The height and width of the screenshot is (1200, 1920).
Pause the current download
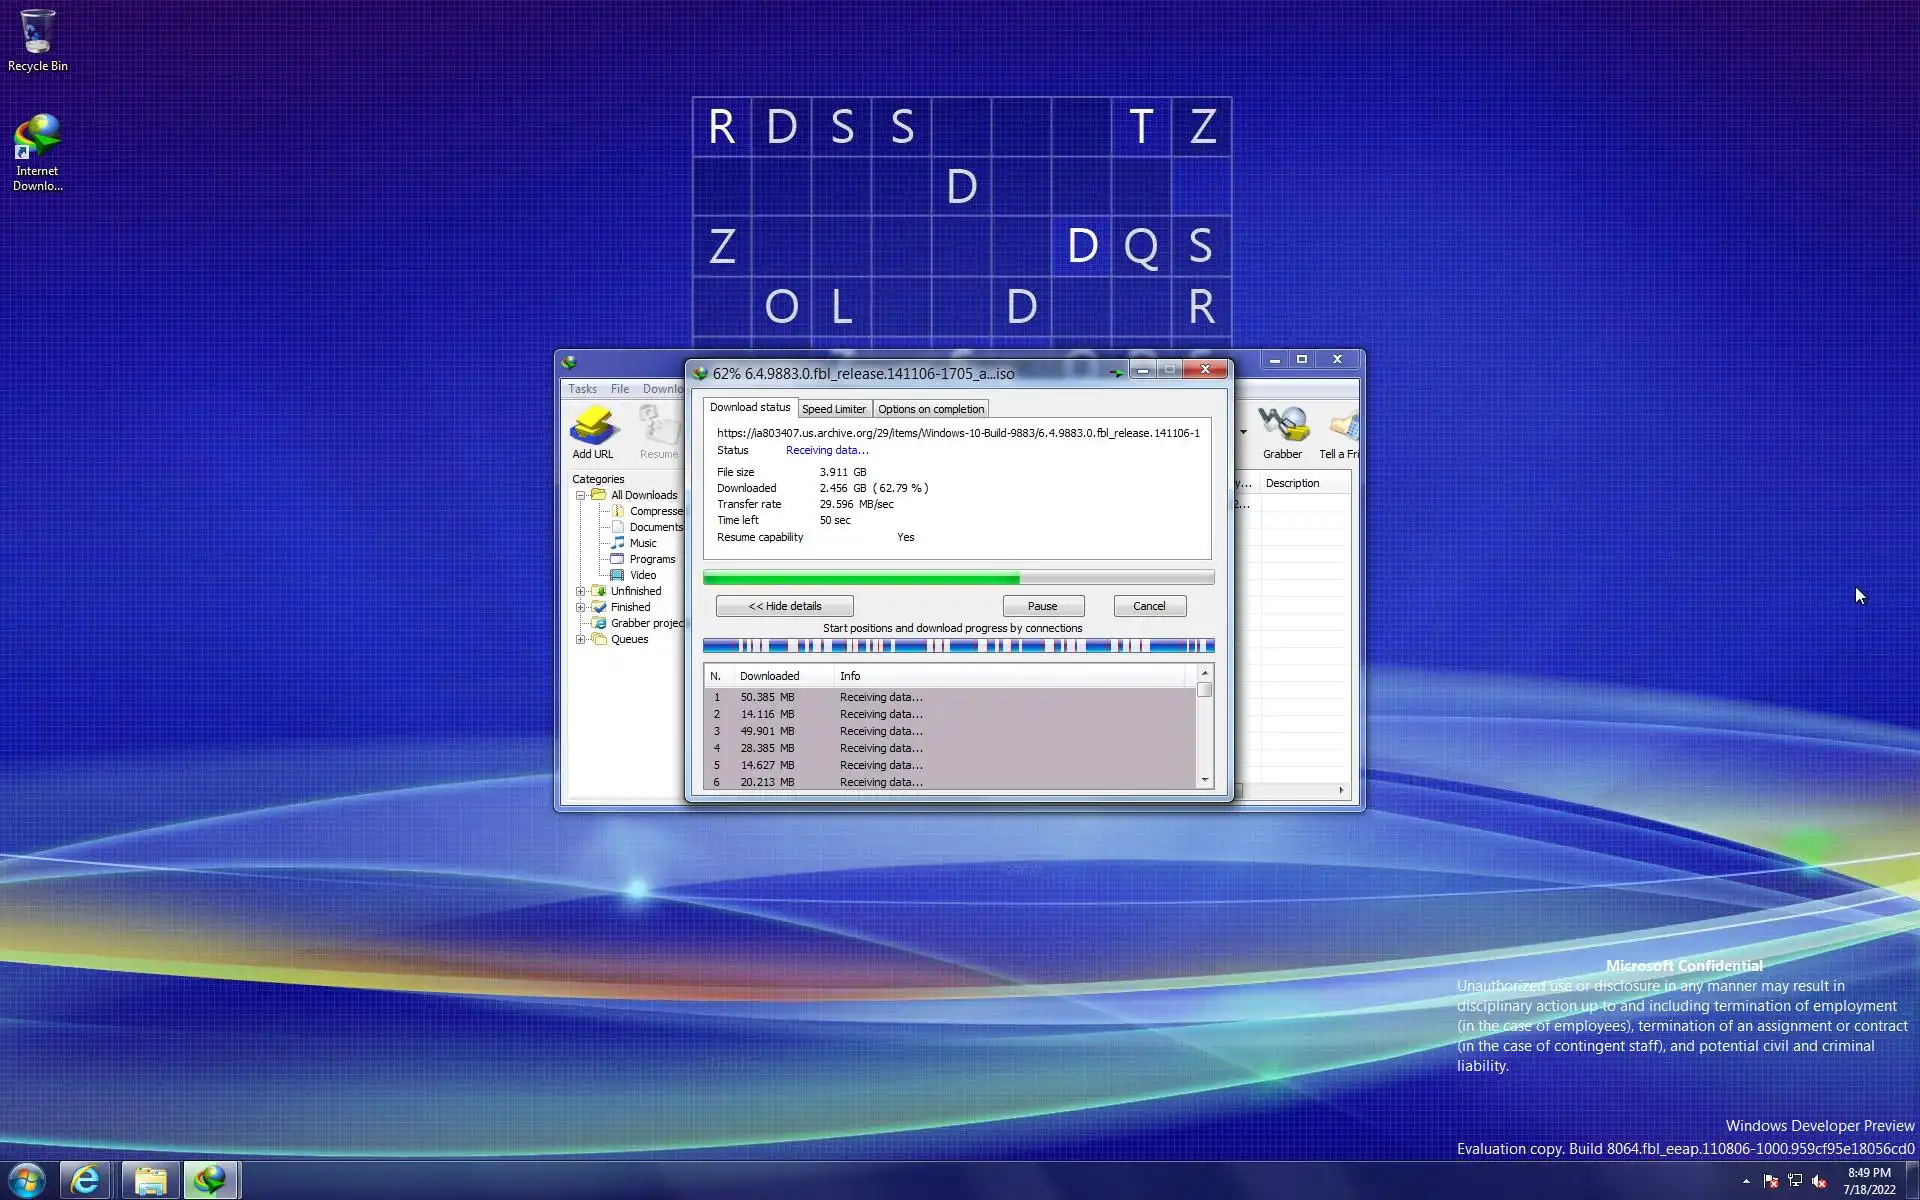pyautogui.click(x=1042, y=606)
